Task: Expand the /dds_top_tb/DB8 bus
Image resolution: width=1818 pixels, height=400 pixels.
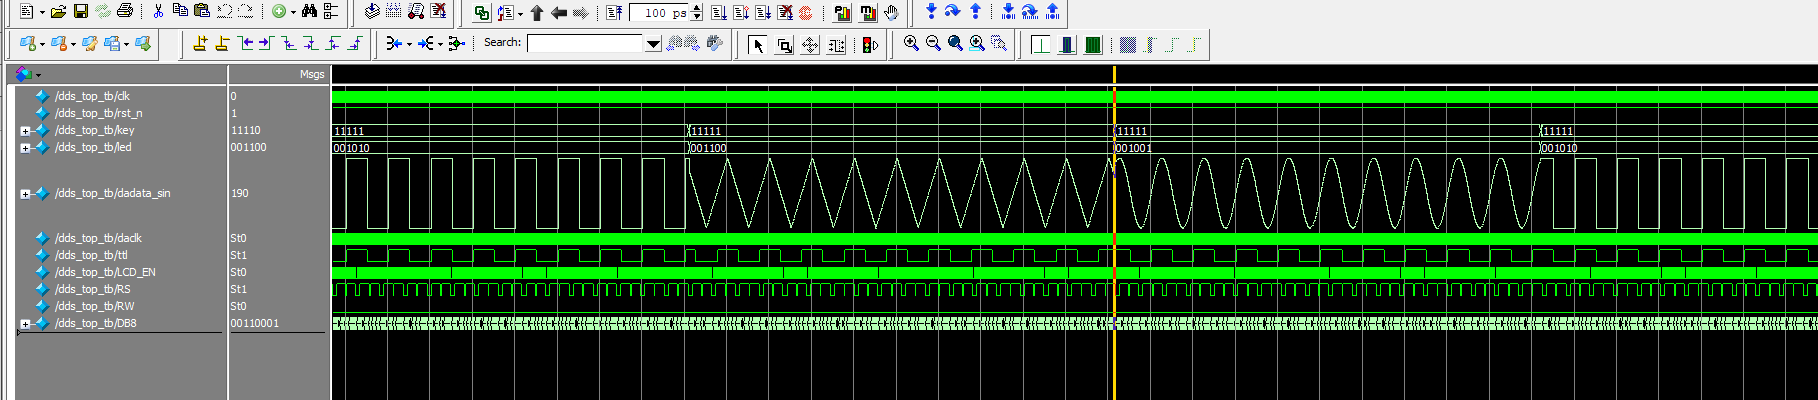Action: [x=25, y=324]
